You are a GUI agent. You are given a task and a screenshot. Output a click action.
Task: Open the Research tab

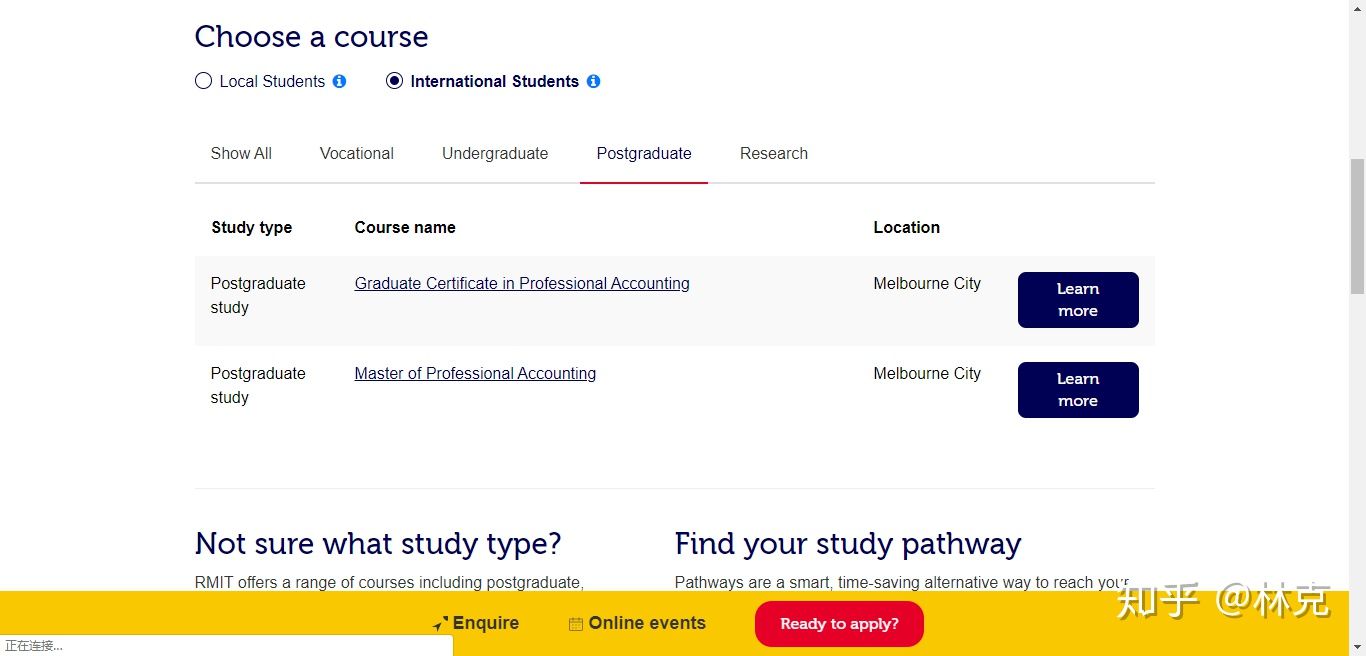(x=774, y=153)
